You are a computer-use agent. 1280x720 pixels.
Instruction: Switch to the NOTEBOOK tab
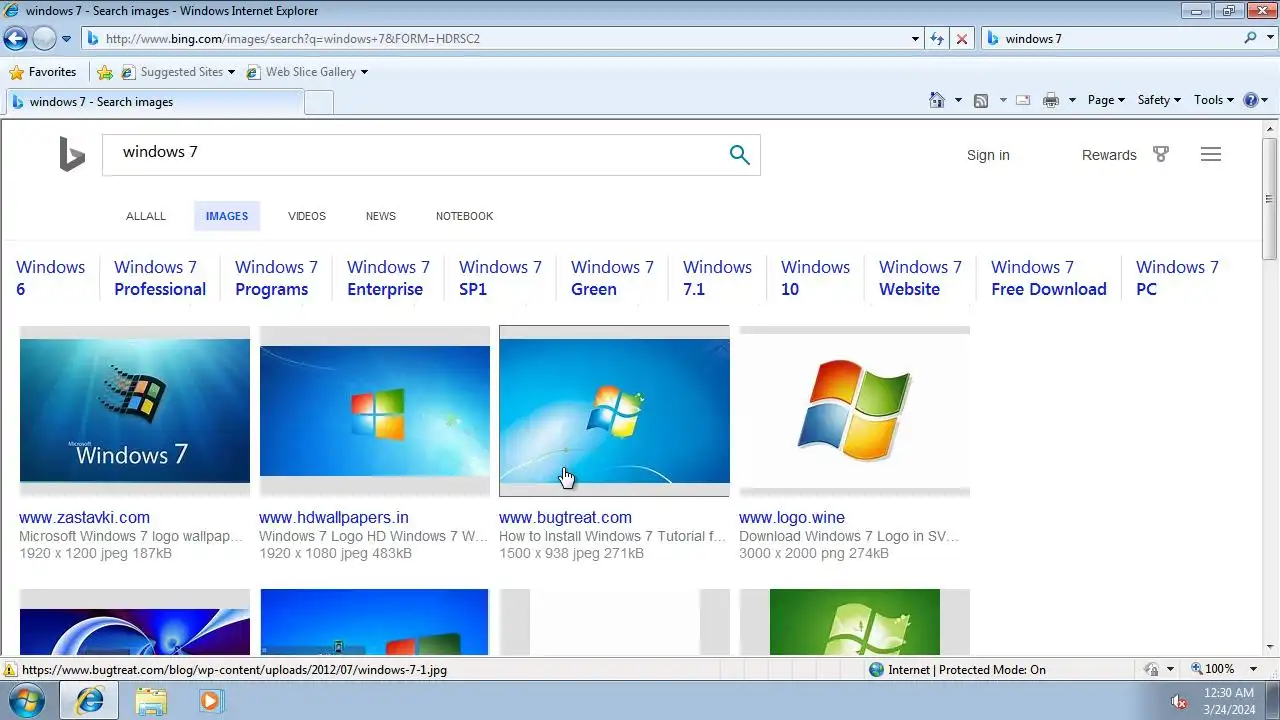pyautogui.click(x=465, y=216)
